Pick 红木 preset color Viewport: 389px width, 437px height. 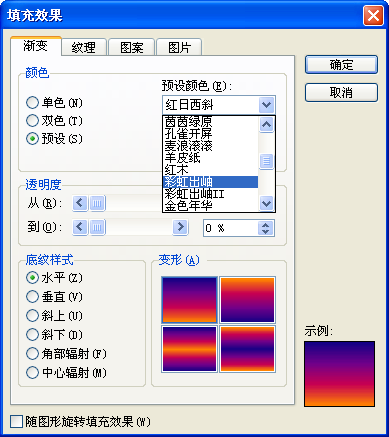(211, 170)
